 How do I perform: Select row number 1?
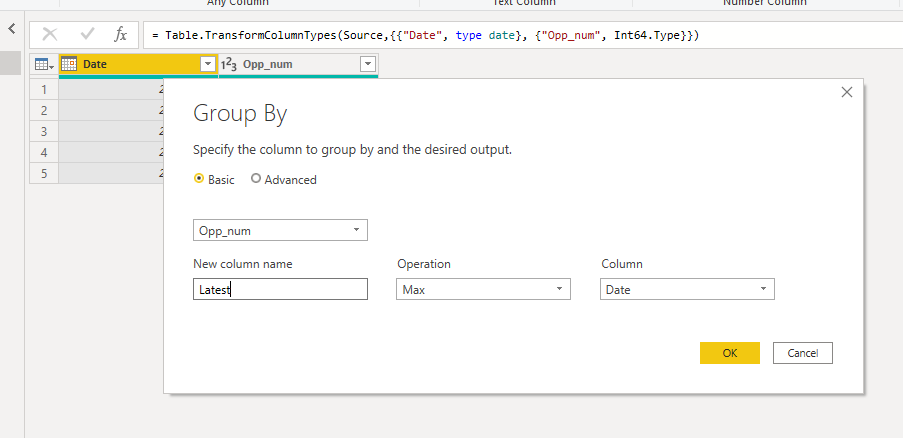44,90
